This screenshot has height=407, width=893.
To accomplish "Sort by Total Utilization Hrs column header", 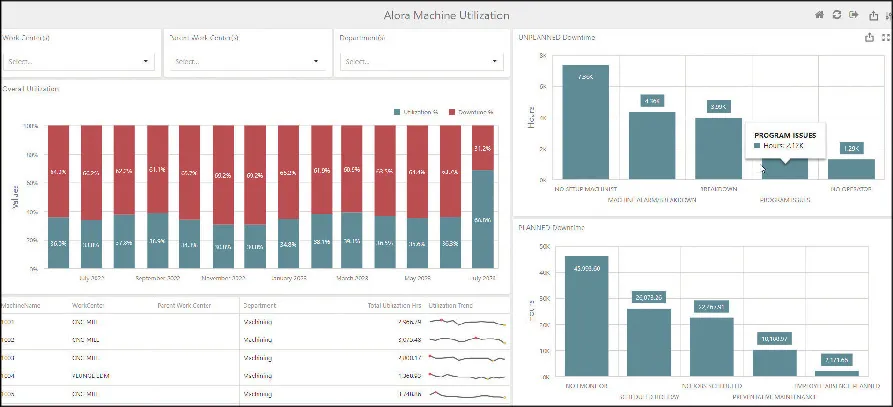I will pyautogui.click(x=394, y=305).
